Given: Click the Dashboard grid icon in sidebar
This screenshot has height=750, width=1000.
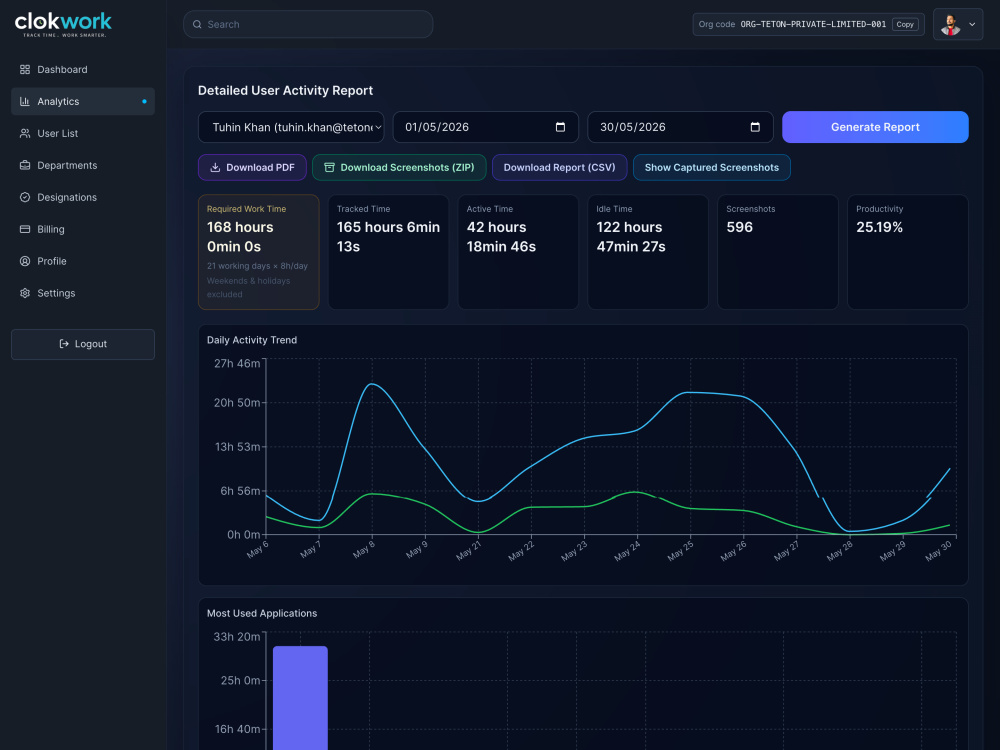Looking at the screenshot, I should tap(25, 70).
